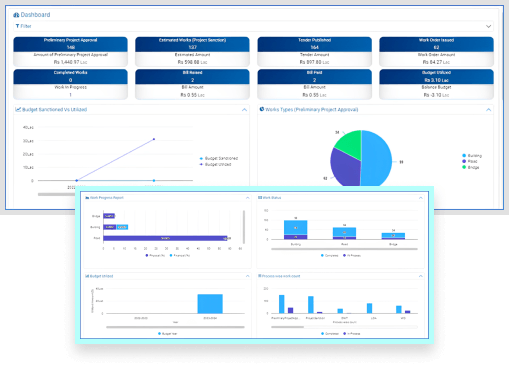
Task: Click the Work Status panel icon
Action: [260, 198]
